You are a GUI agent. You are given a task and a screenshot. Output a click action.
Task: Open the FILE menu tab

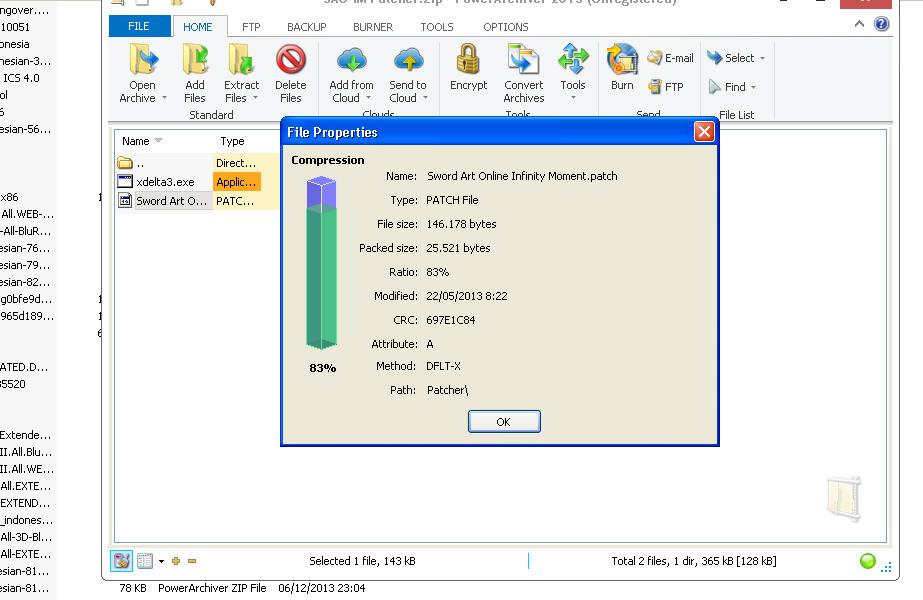[x=139, y=26]
